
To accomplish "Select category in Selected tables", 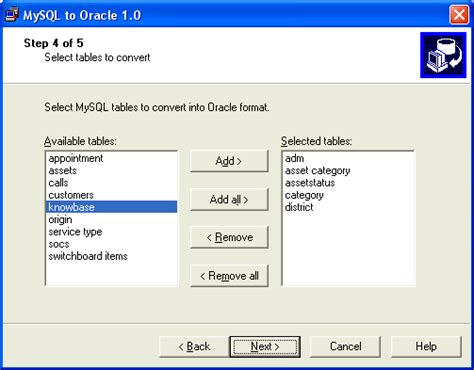I will point(348,195).
